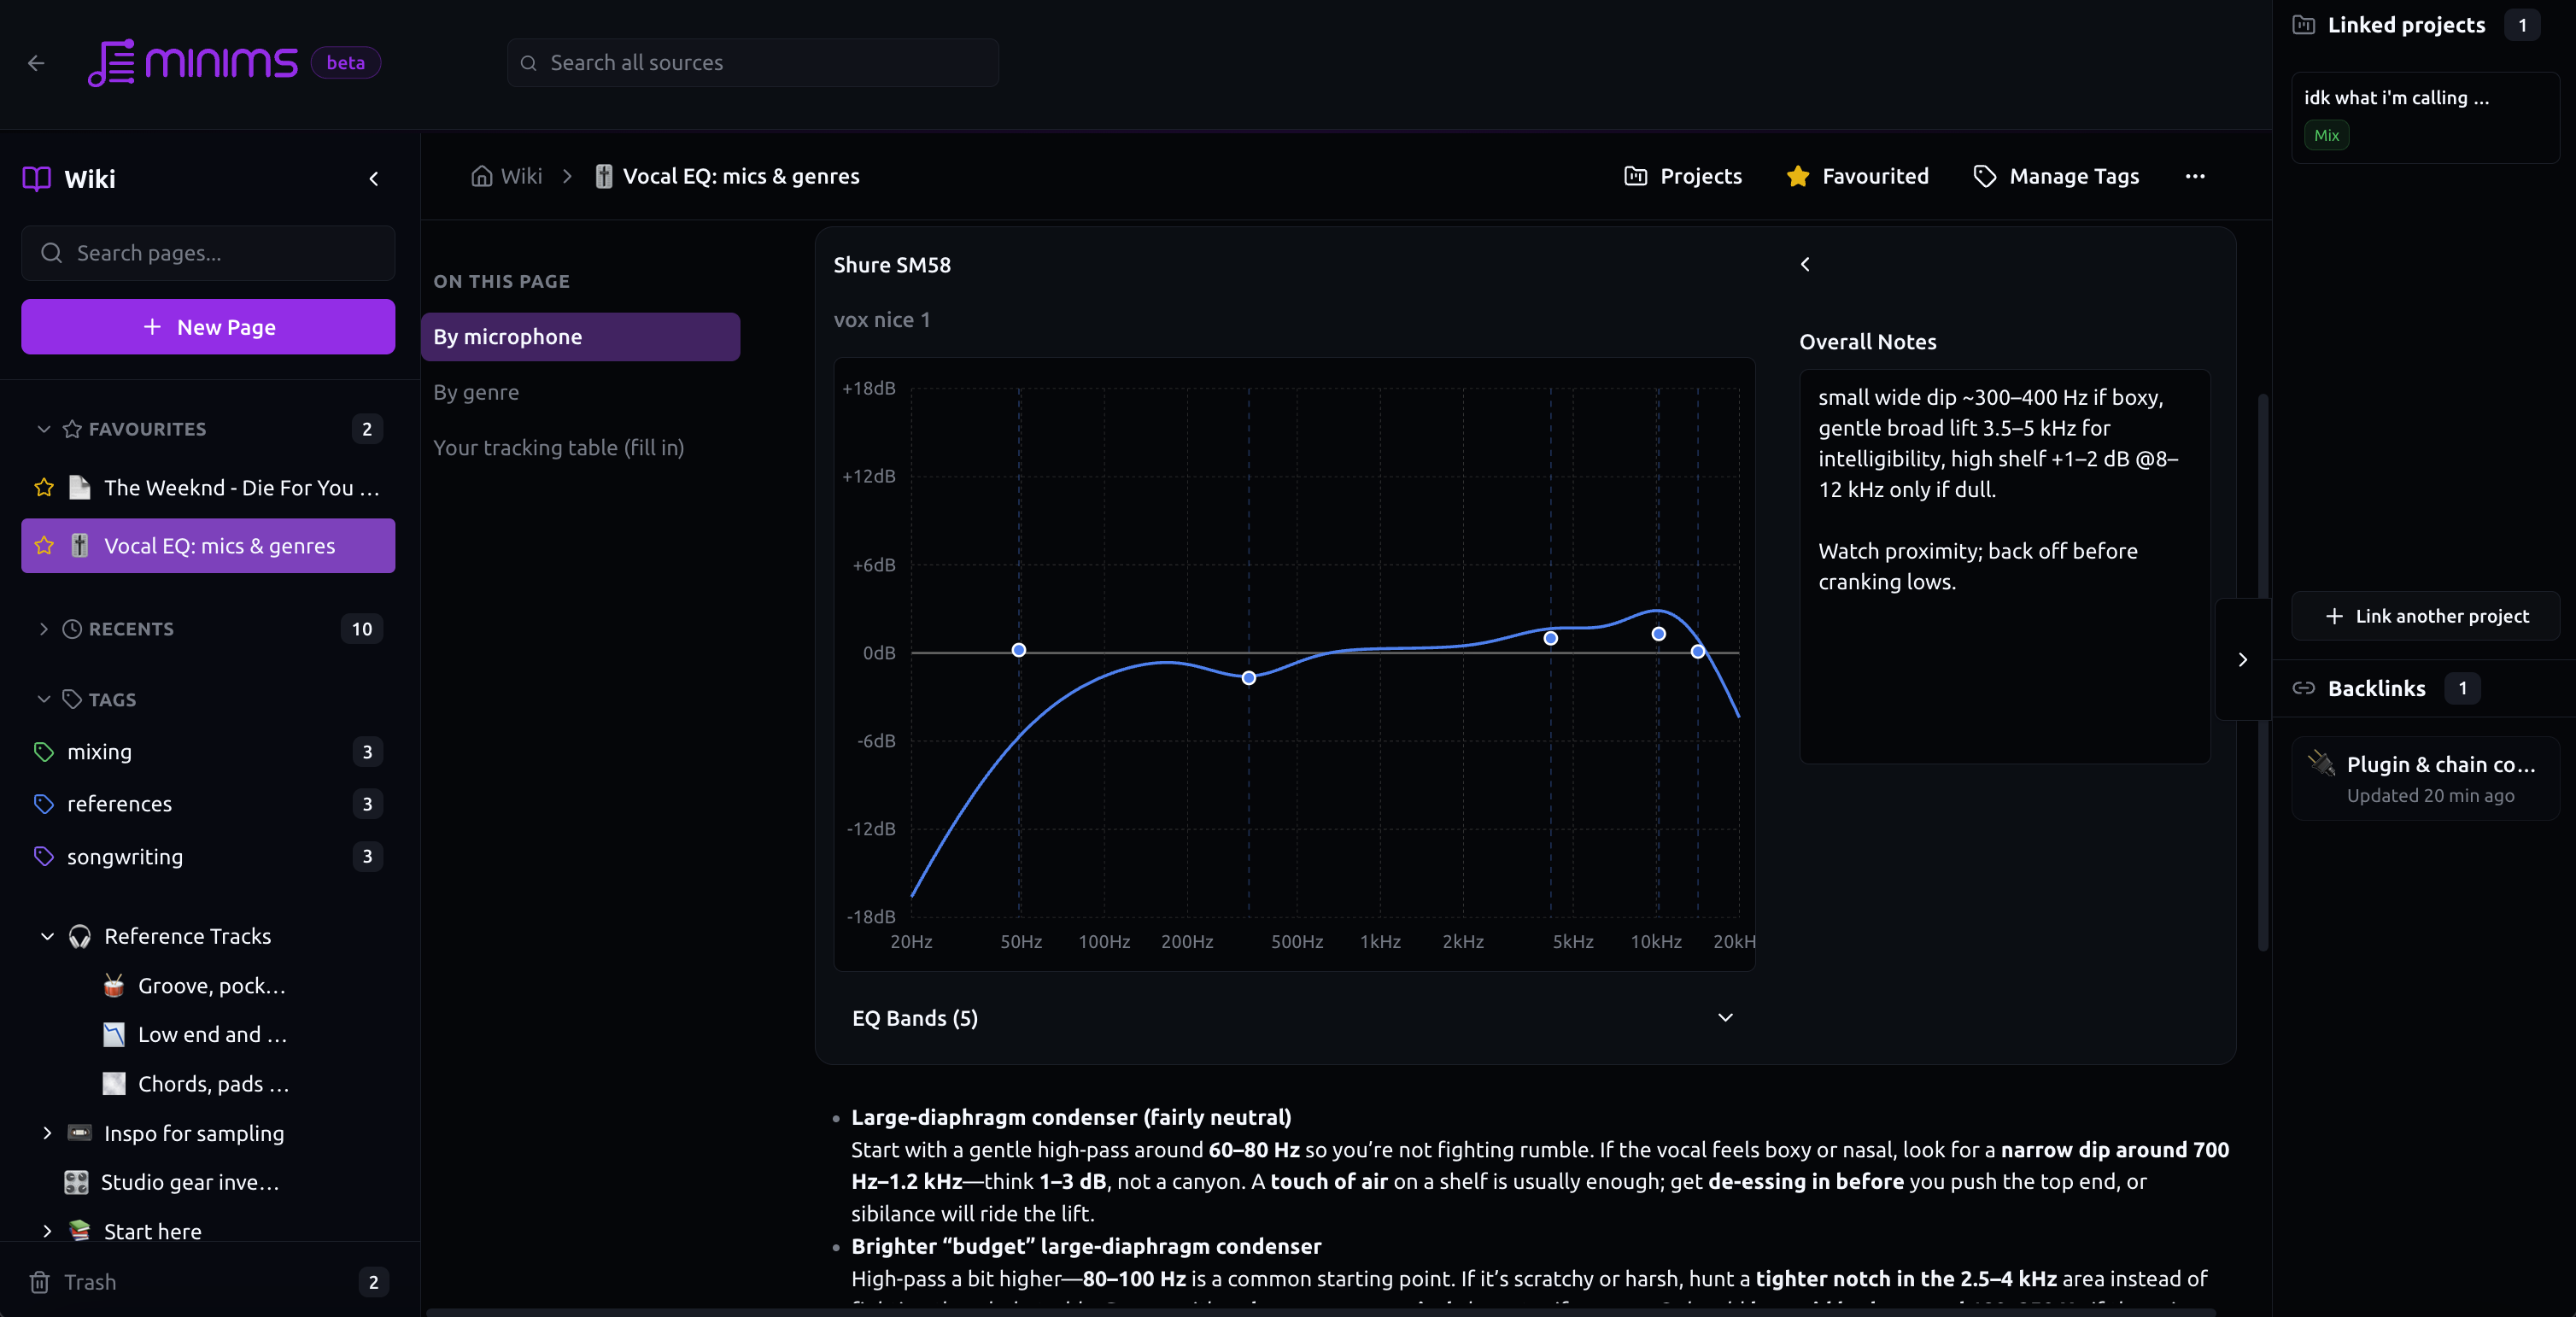Image resolution: width=2576 pixels, height=1317 pixels.
Task: Toggle star on Vocal EQ sidebar item
Action: click(44, 546)
